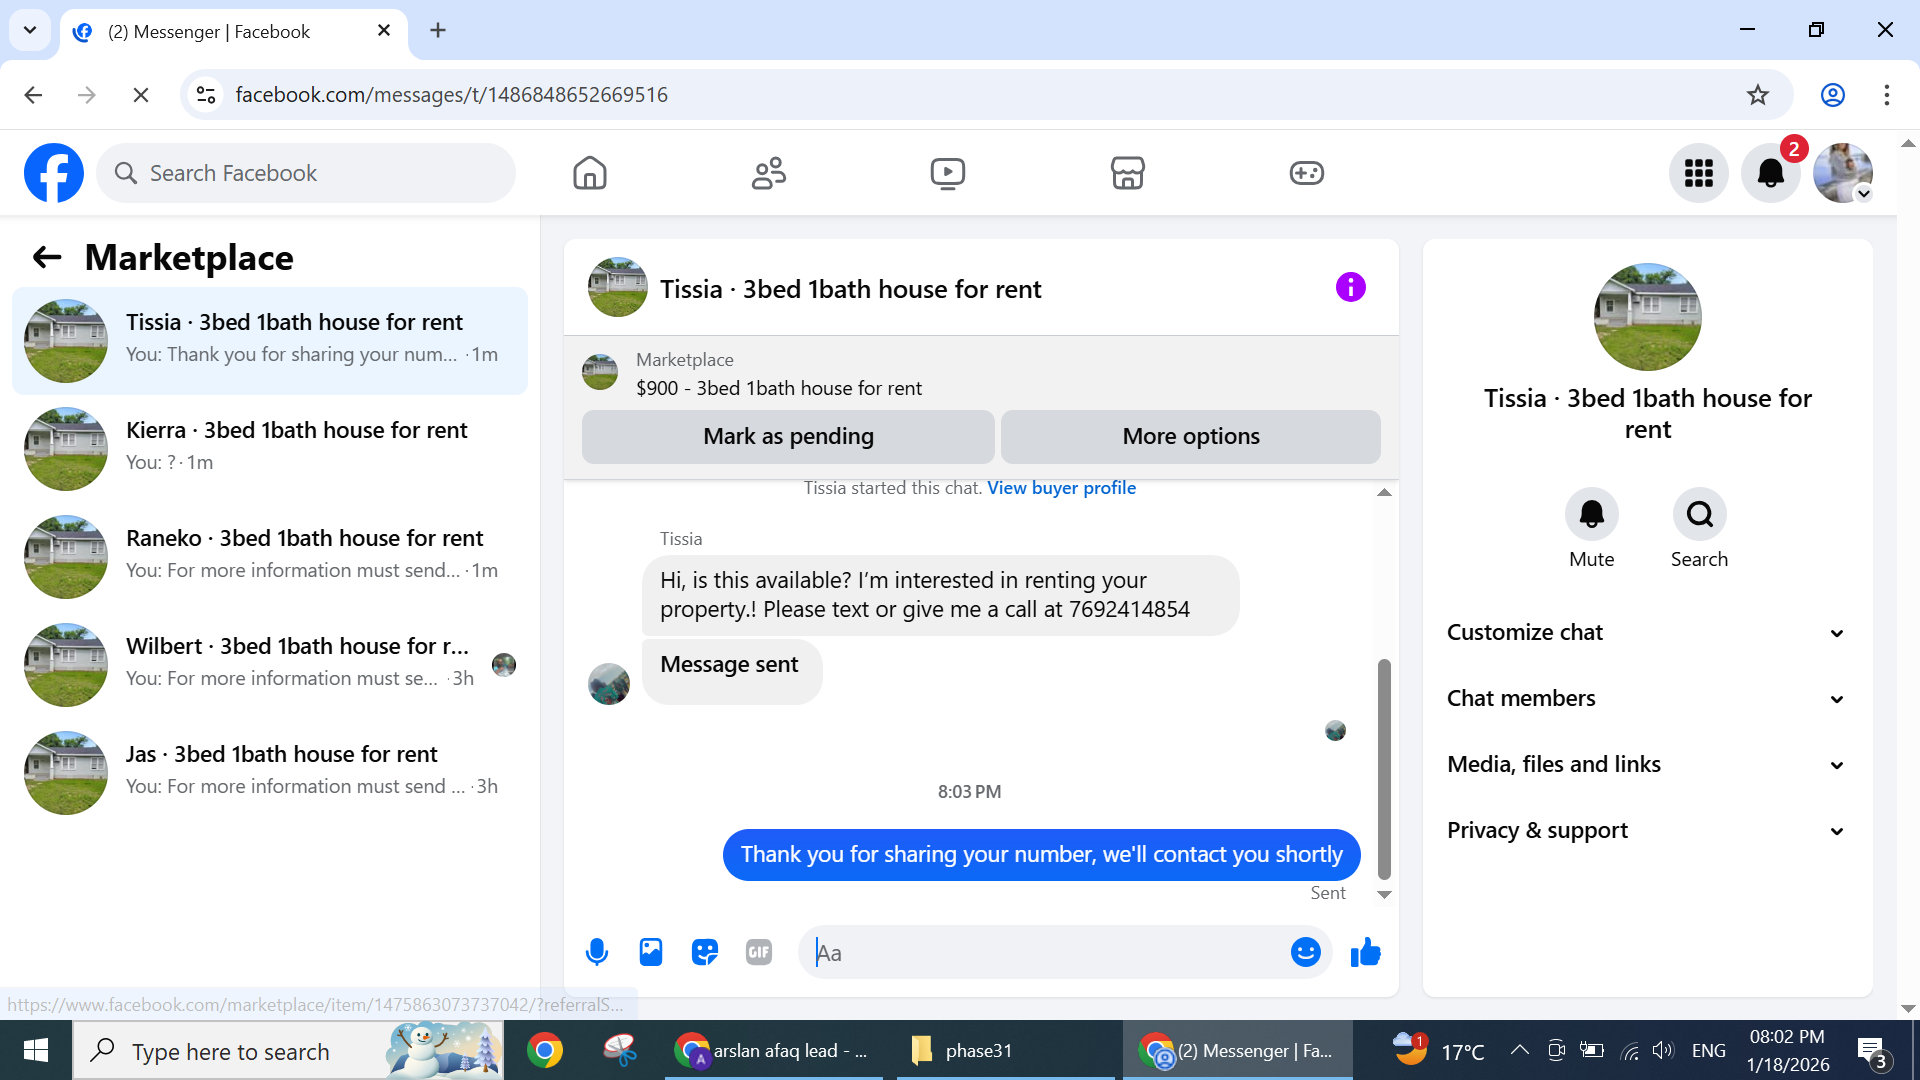Mute this conversation with the bell toggle
The image size is (1920, 1080).
1591,514
